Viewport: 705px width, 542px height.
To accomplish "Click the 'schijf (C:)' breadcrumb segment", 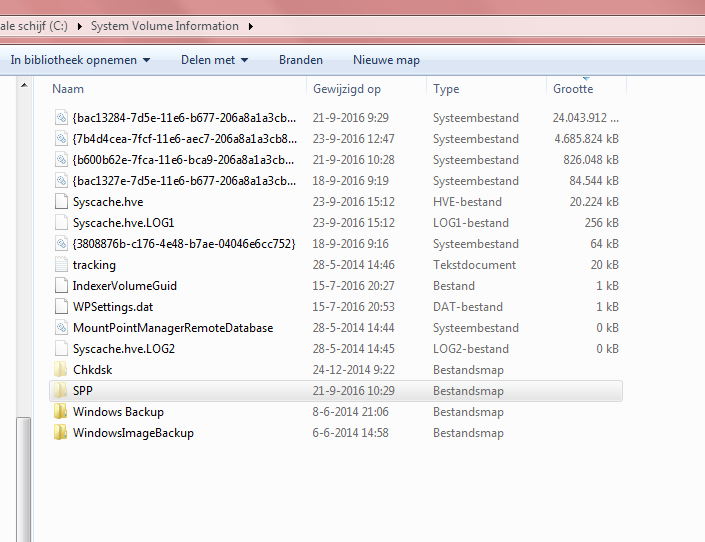I will coord(34,26).
